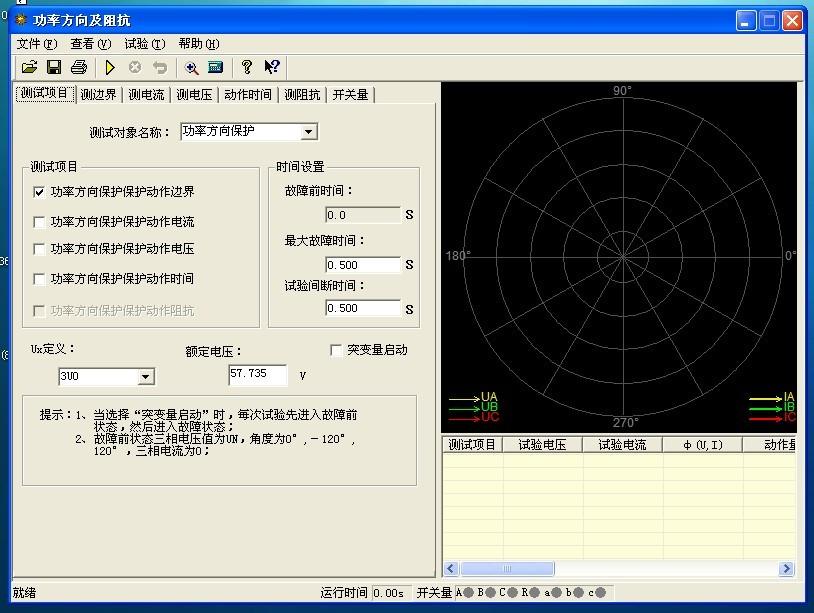Stop the running test
This screenshot has width=814, height=613.
pos(134,67)
